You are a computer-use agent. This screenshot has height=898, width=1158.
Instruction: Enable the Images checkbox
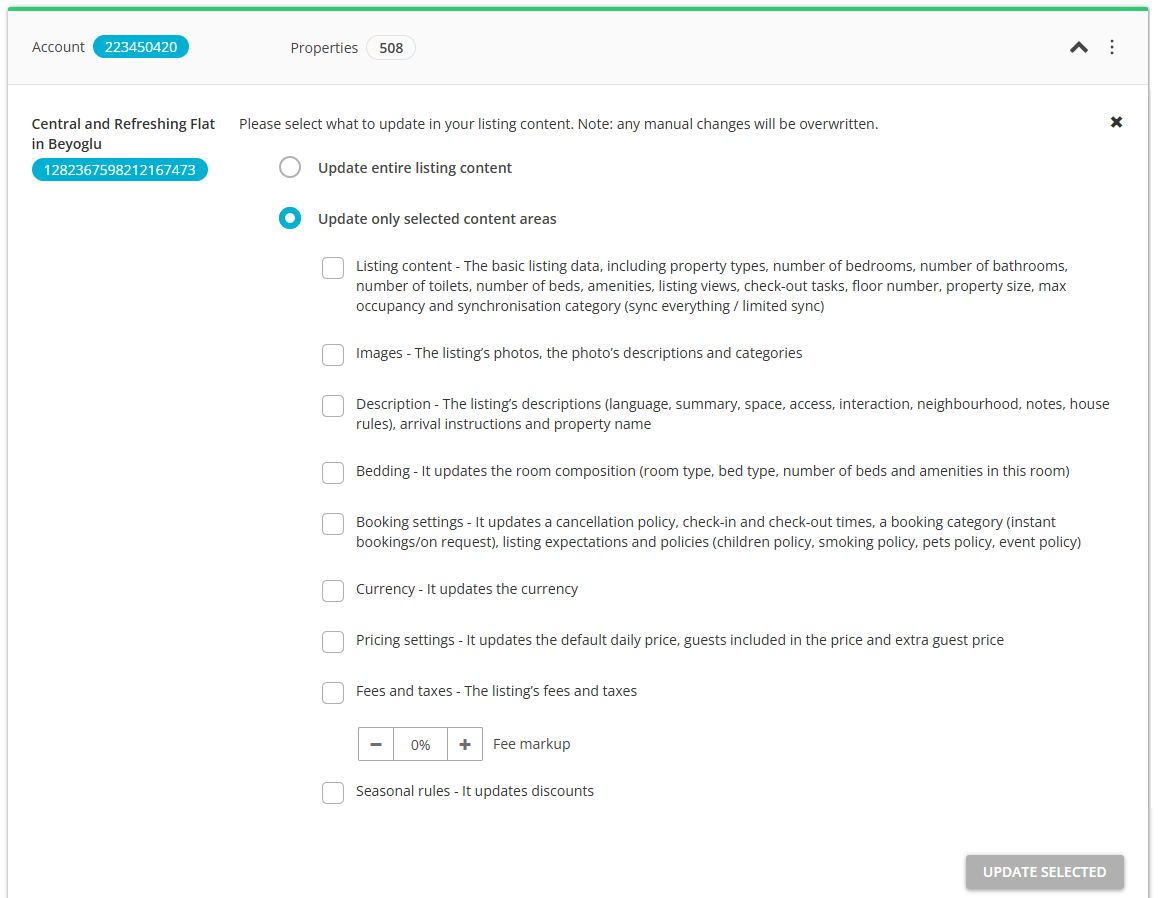(x=333, y=354)
